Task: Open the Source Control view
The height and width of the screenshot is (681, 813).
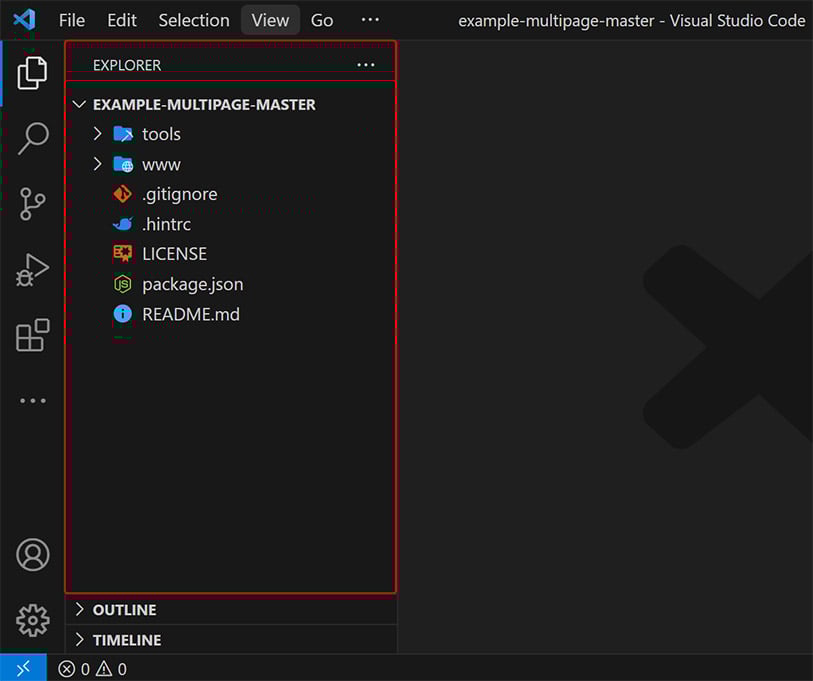Action: (x=33, y=203)
